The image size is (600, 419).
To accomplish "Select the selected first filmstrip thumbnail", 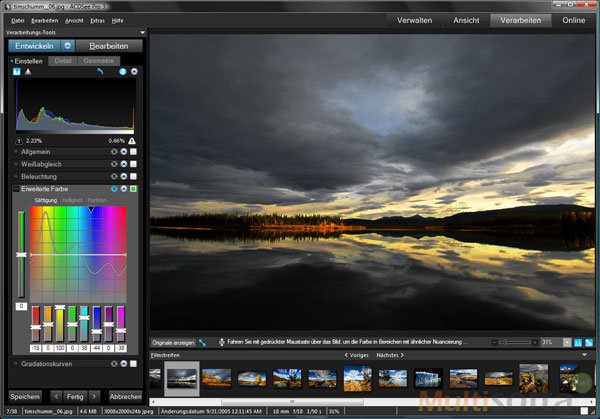I will click(x=181, y=377).
